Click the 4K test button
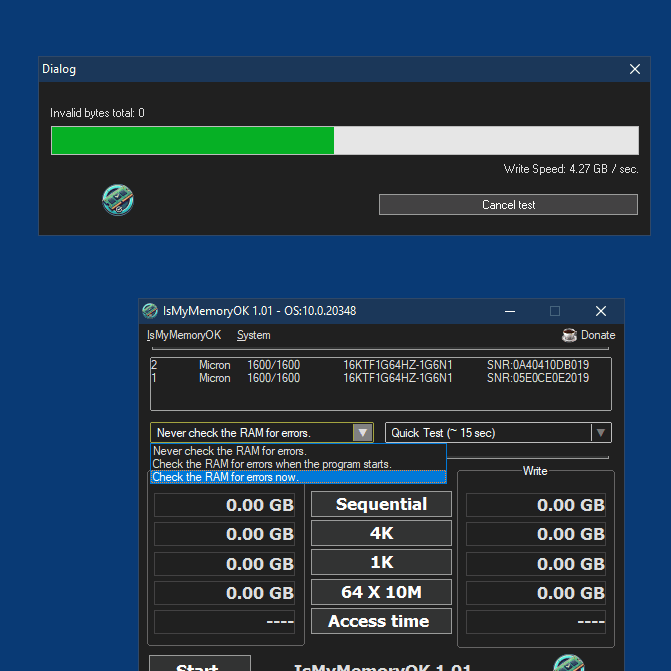Screen dimensions: 671x671 pos(381,533)
